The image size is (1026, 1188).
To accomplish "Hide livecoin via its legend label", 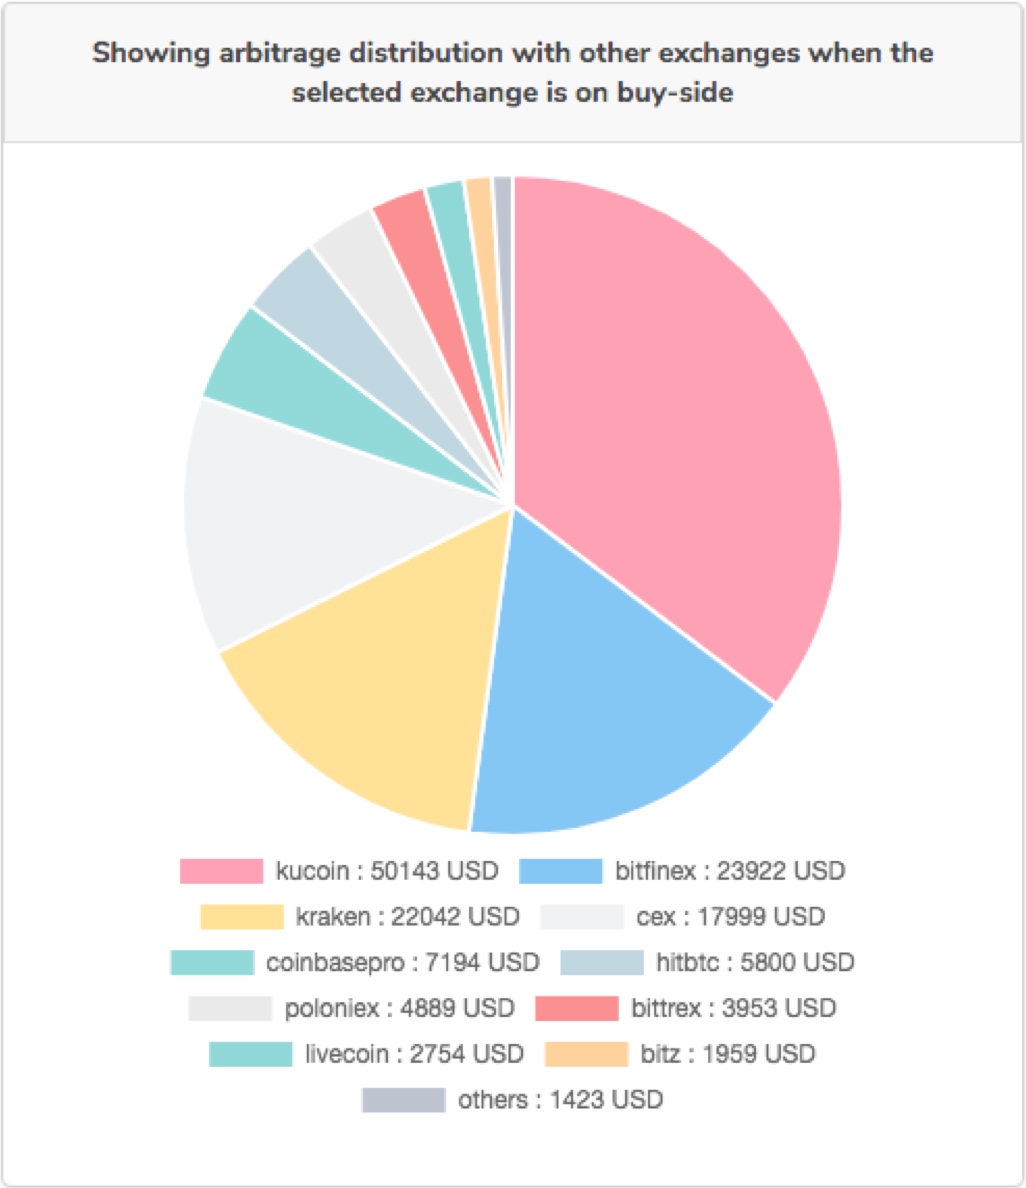I will (414, 1054).
